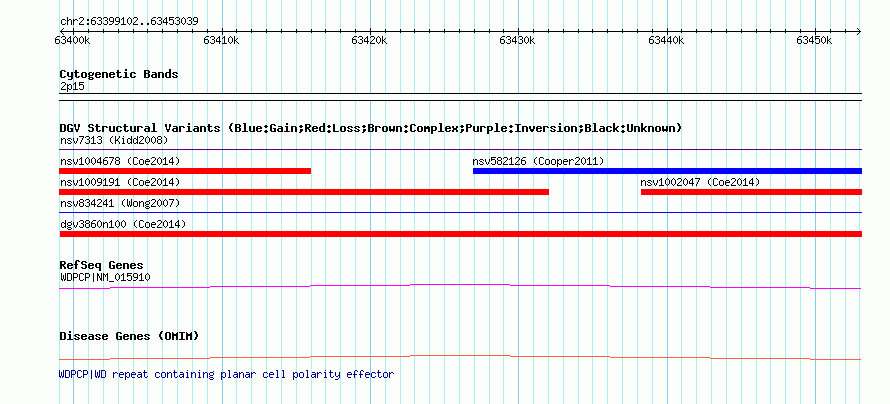Click the 2p15 cytogenetic band label

pyautogui.click(x=72, y=87)
